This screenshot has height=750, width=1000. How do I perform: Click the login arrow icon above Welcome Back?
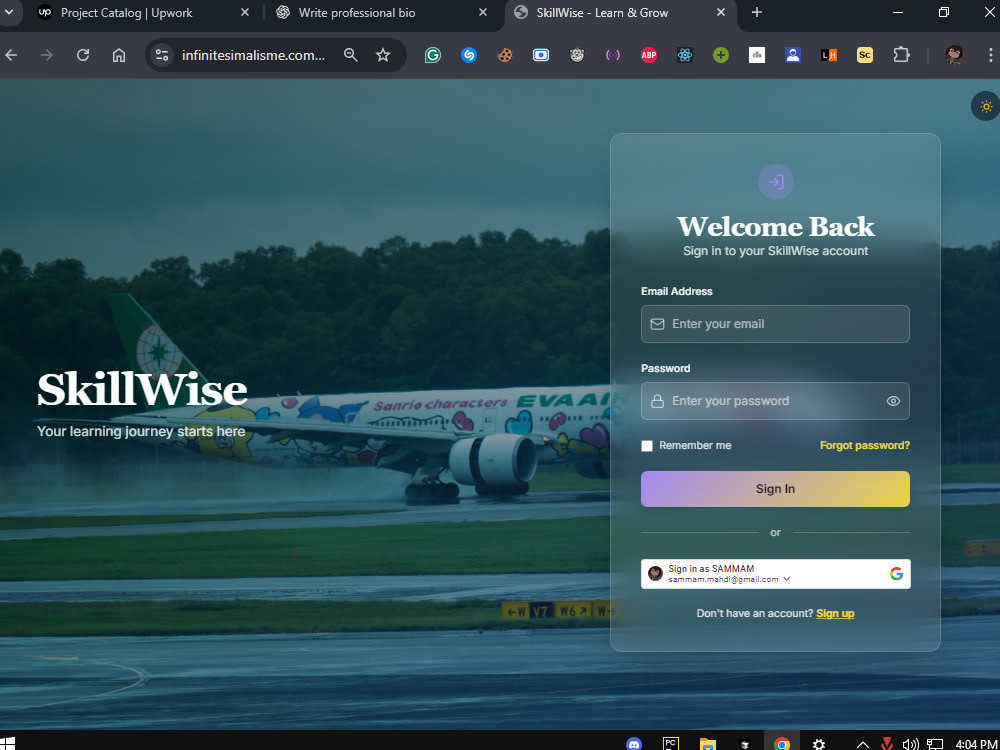pos(776,182)
